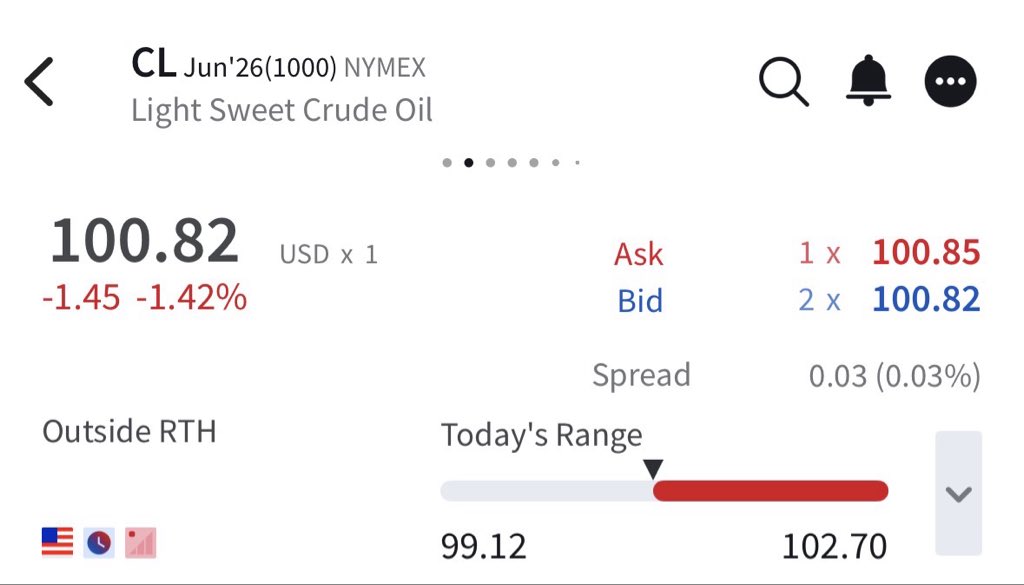
Task: Tap the alert bell icon
Action: tap(868, 80)
